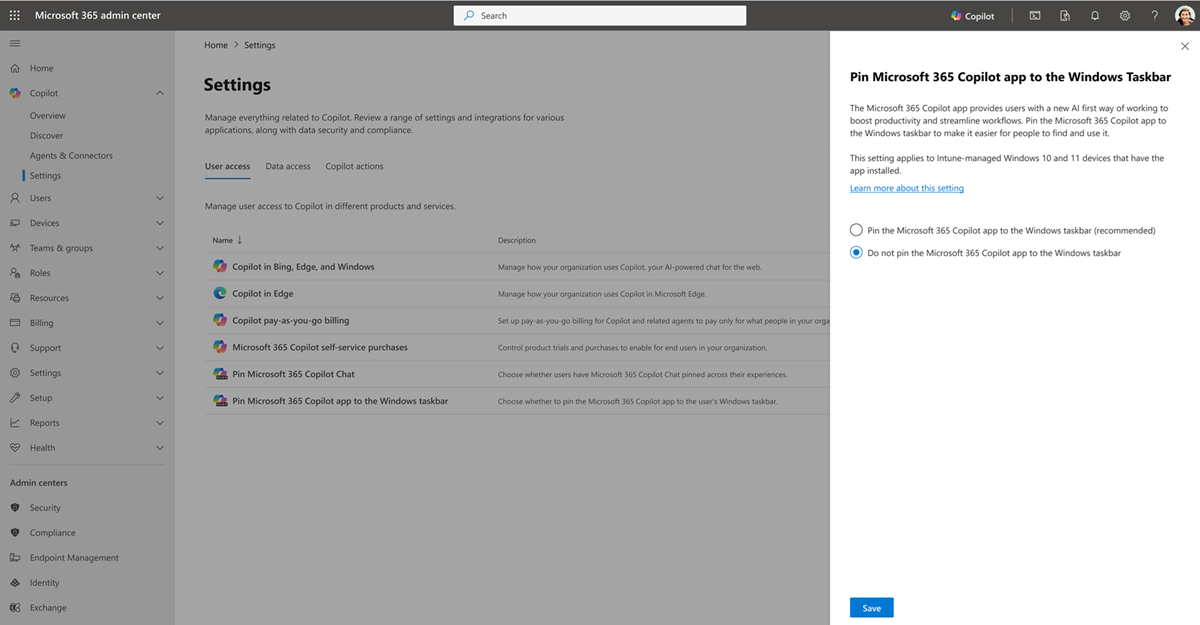Click the Microsoft 365 admin center title

(x=98, y=16)
